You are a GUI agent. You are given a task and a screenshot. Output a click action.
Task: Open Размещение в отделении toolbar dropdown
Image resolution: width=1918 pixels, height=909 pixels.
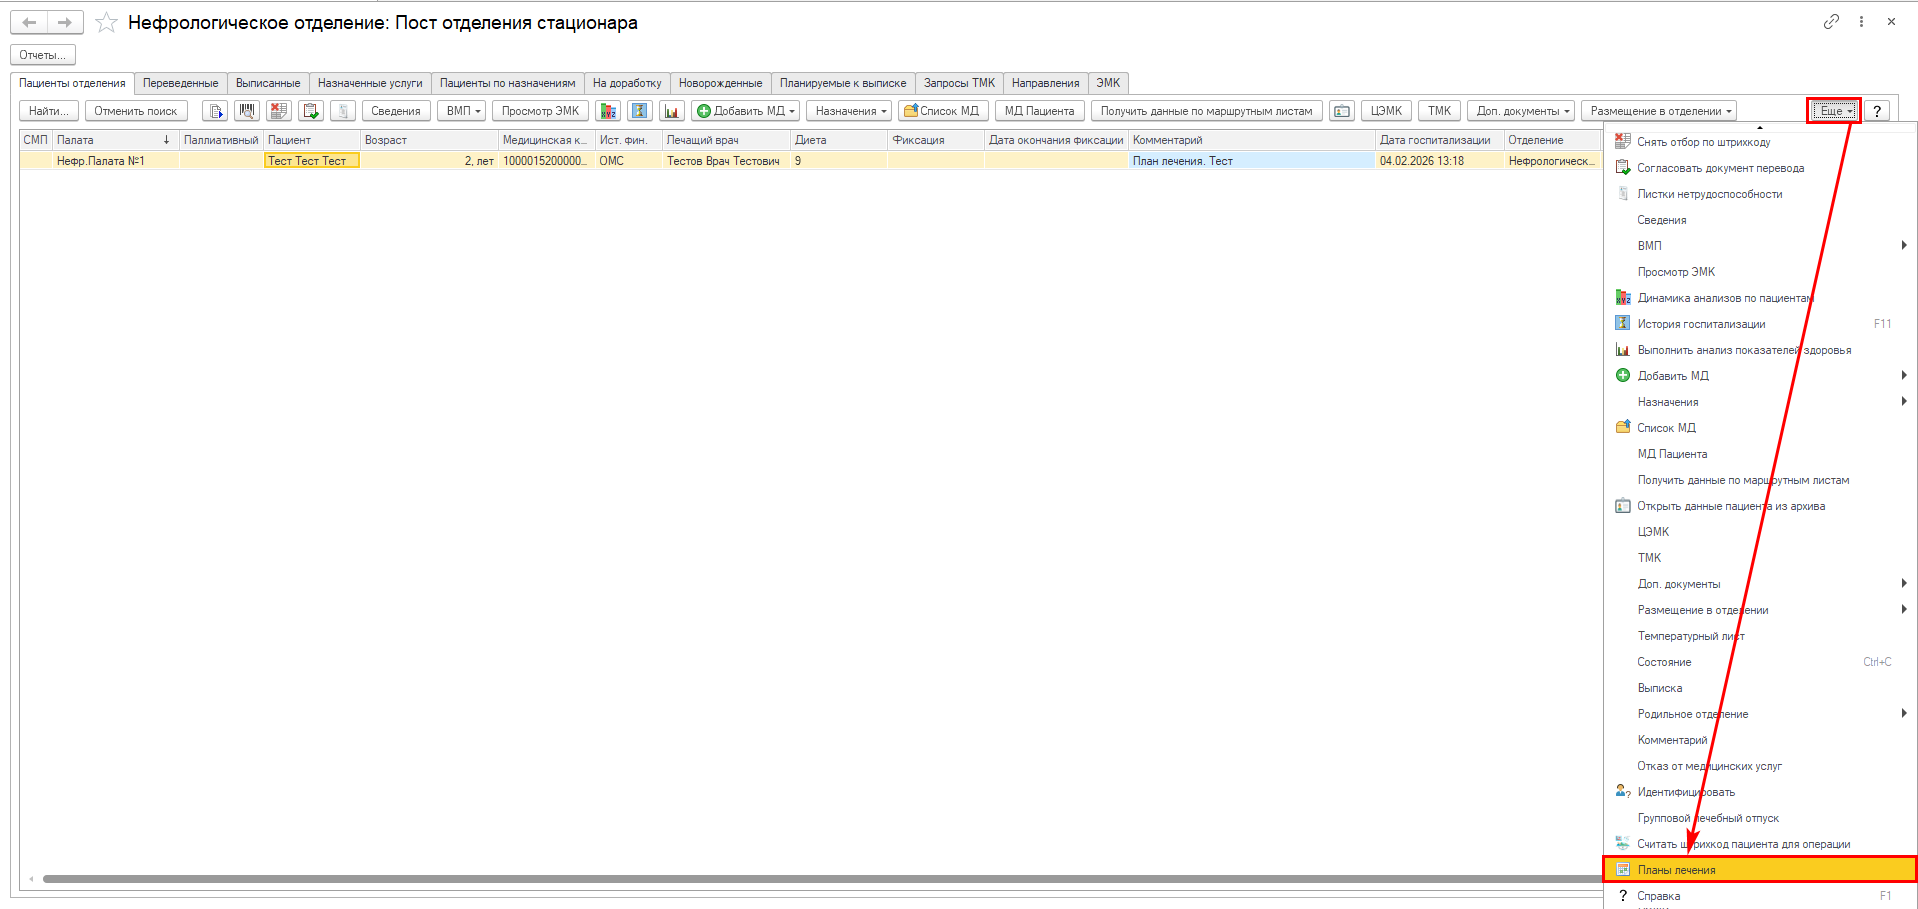coord(1660,111)
